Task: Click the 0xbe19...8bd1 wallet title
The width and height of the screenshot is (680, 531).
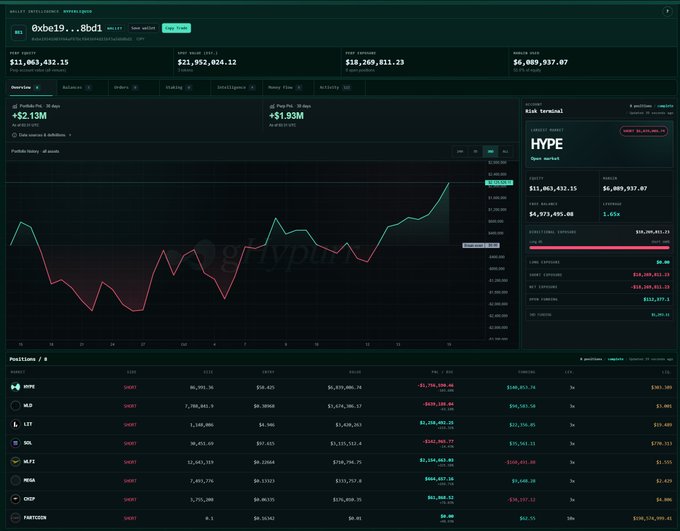Action: 67,28
